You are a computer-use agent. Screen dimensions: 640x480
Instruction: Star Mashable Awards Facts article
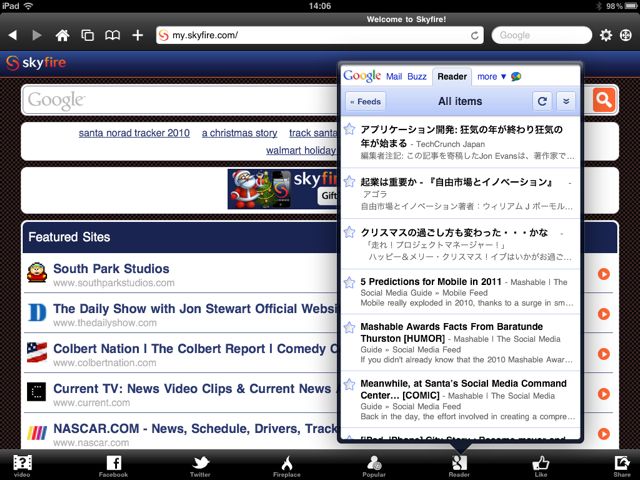click(349, 327)
